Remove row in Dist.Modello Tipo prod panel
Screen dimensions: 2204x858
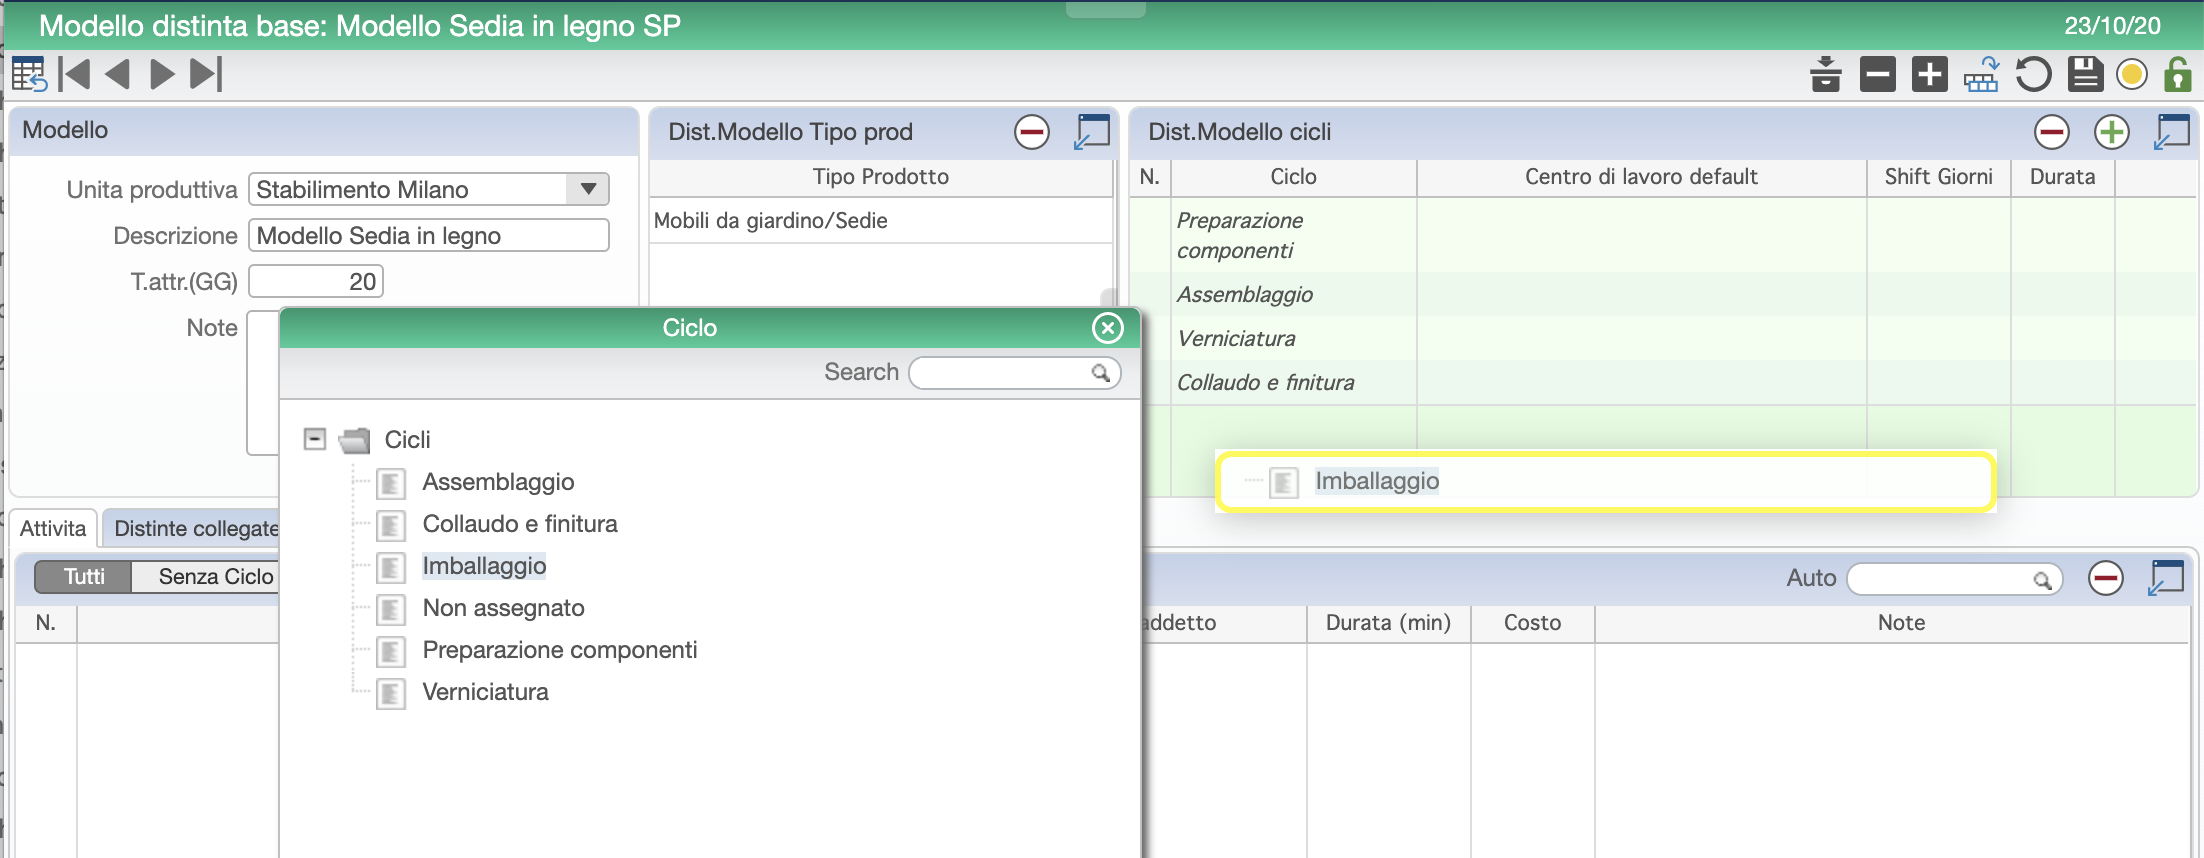(1032, 132)
